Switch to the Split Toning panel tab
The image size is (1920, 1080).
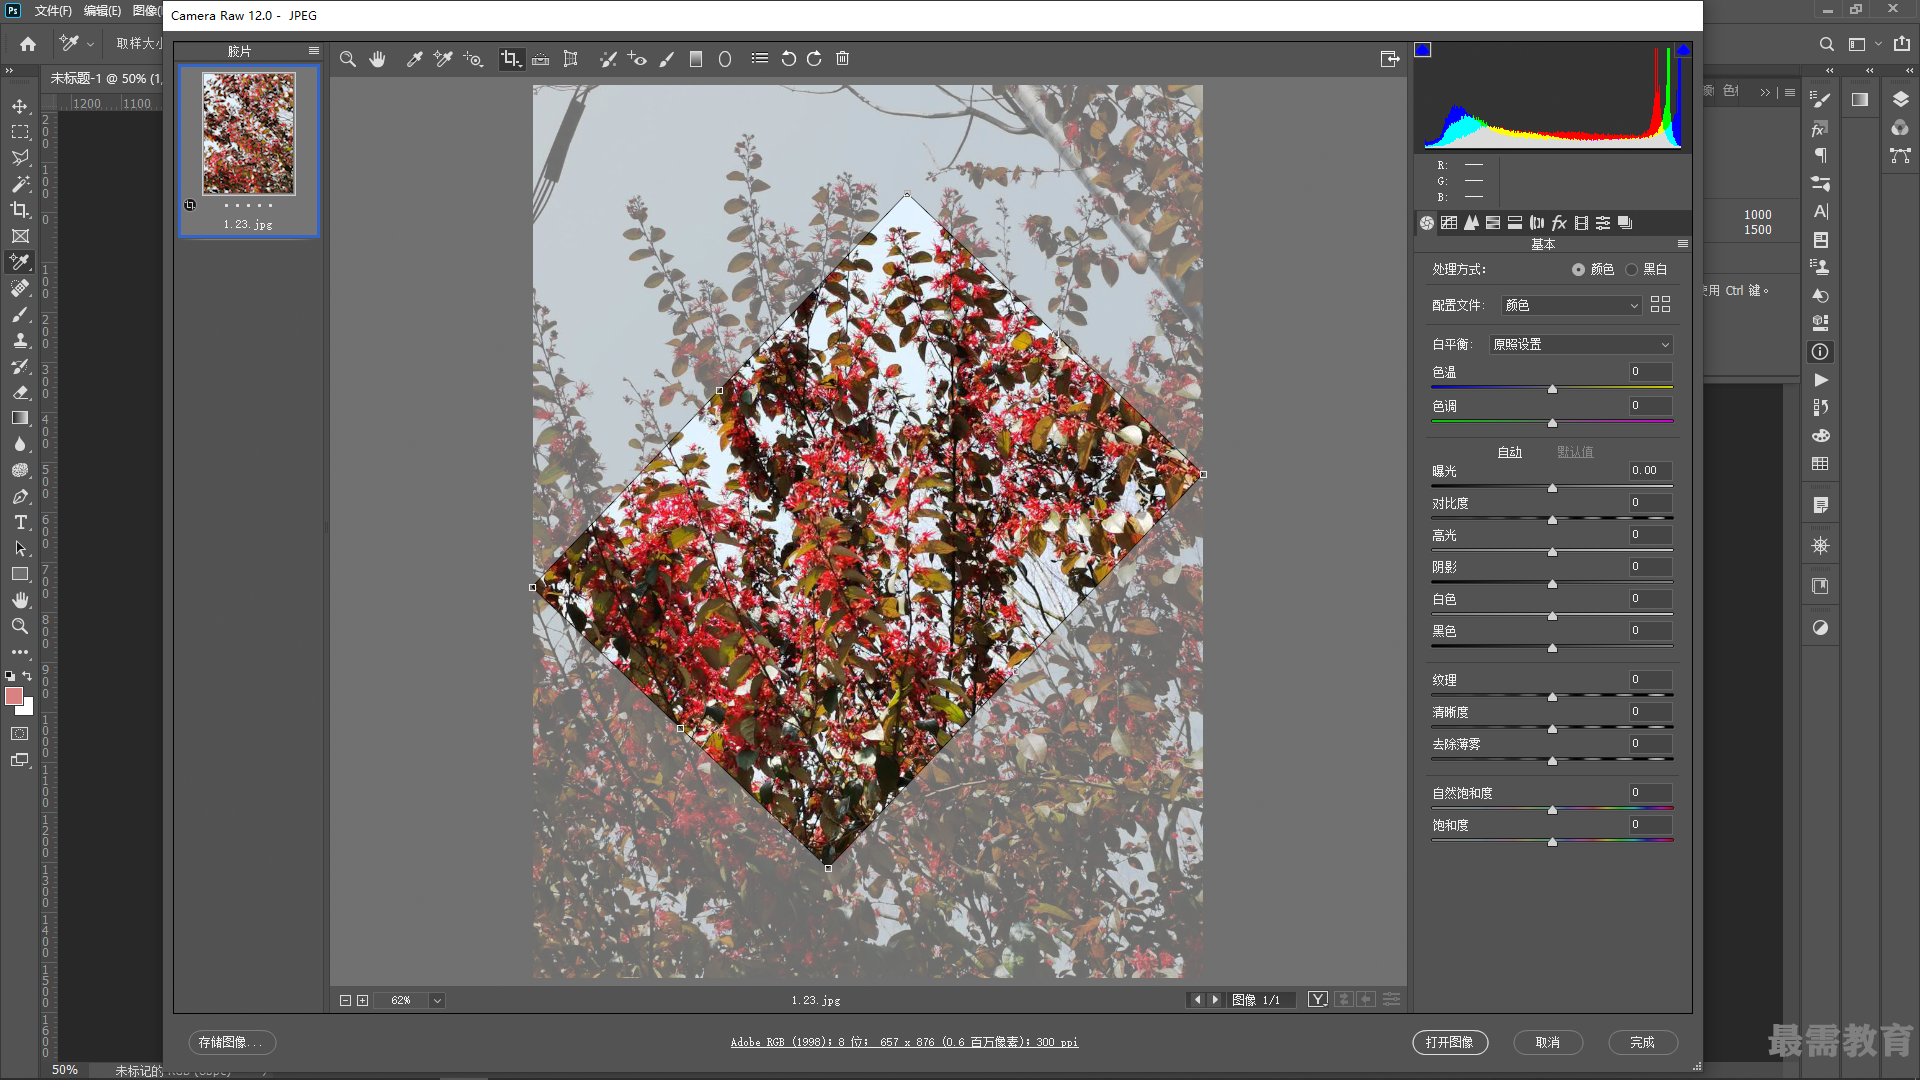pyautogui.click(x=1515, y=223)
